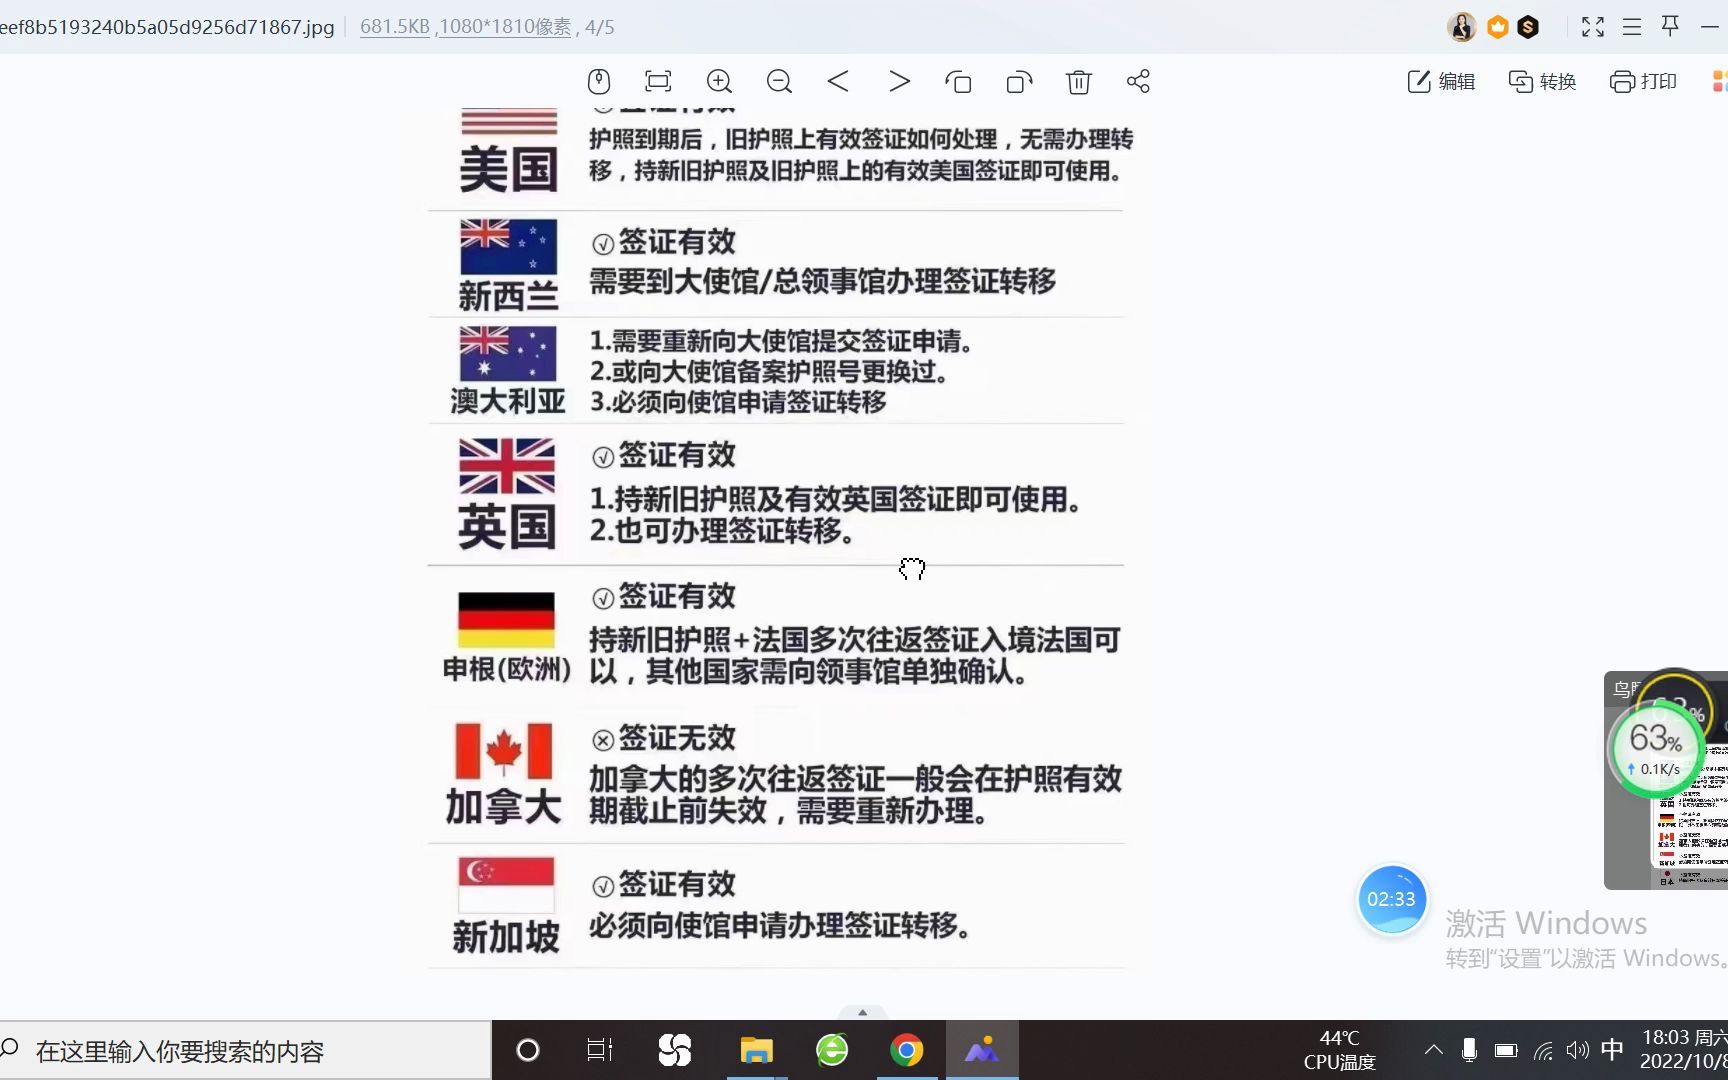Click the 申根(欧洲) label under the German flag
Viewport: 1728px width, 1080px height.
507,669
